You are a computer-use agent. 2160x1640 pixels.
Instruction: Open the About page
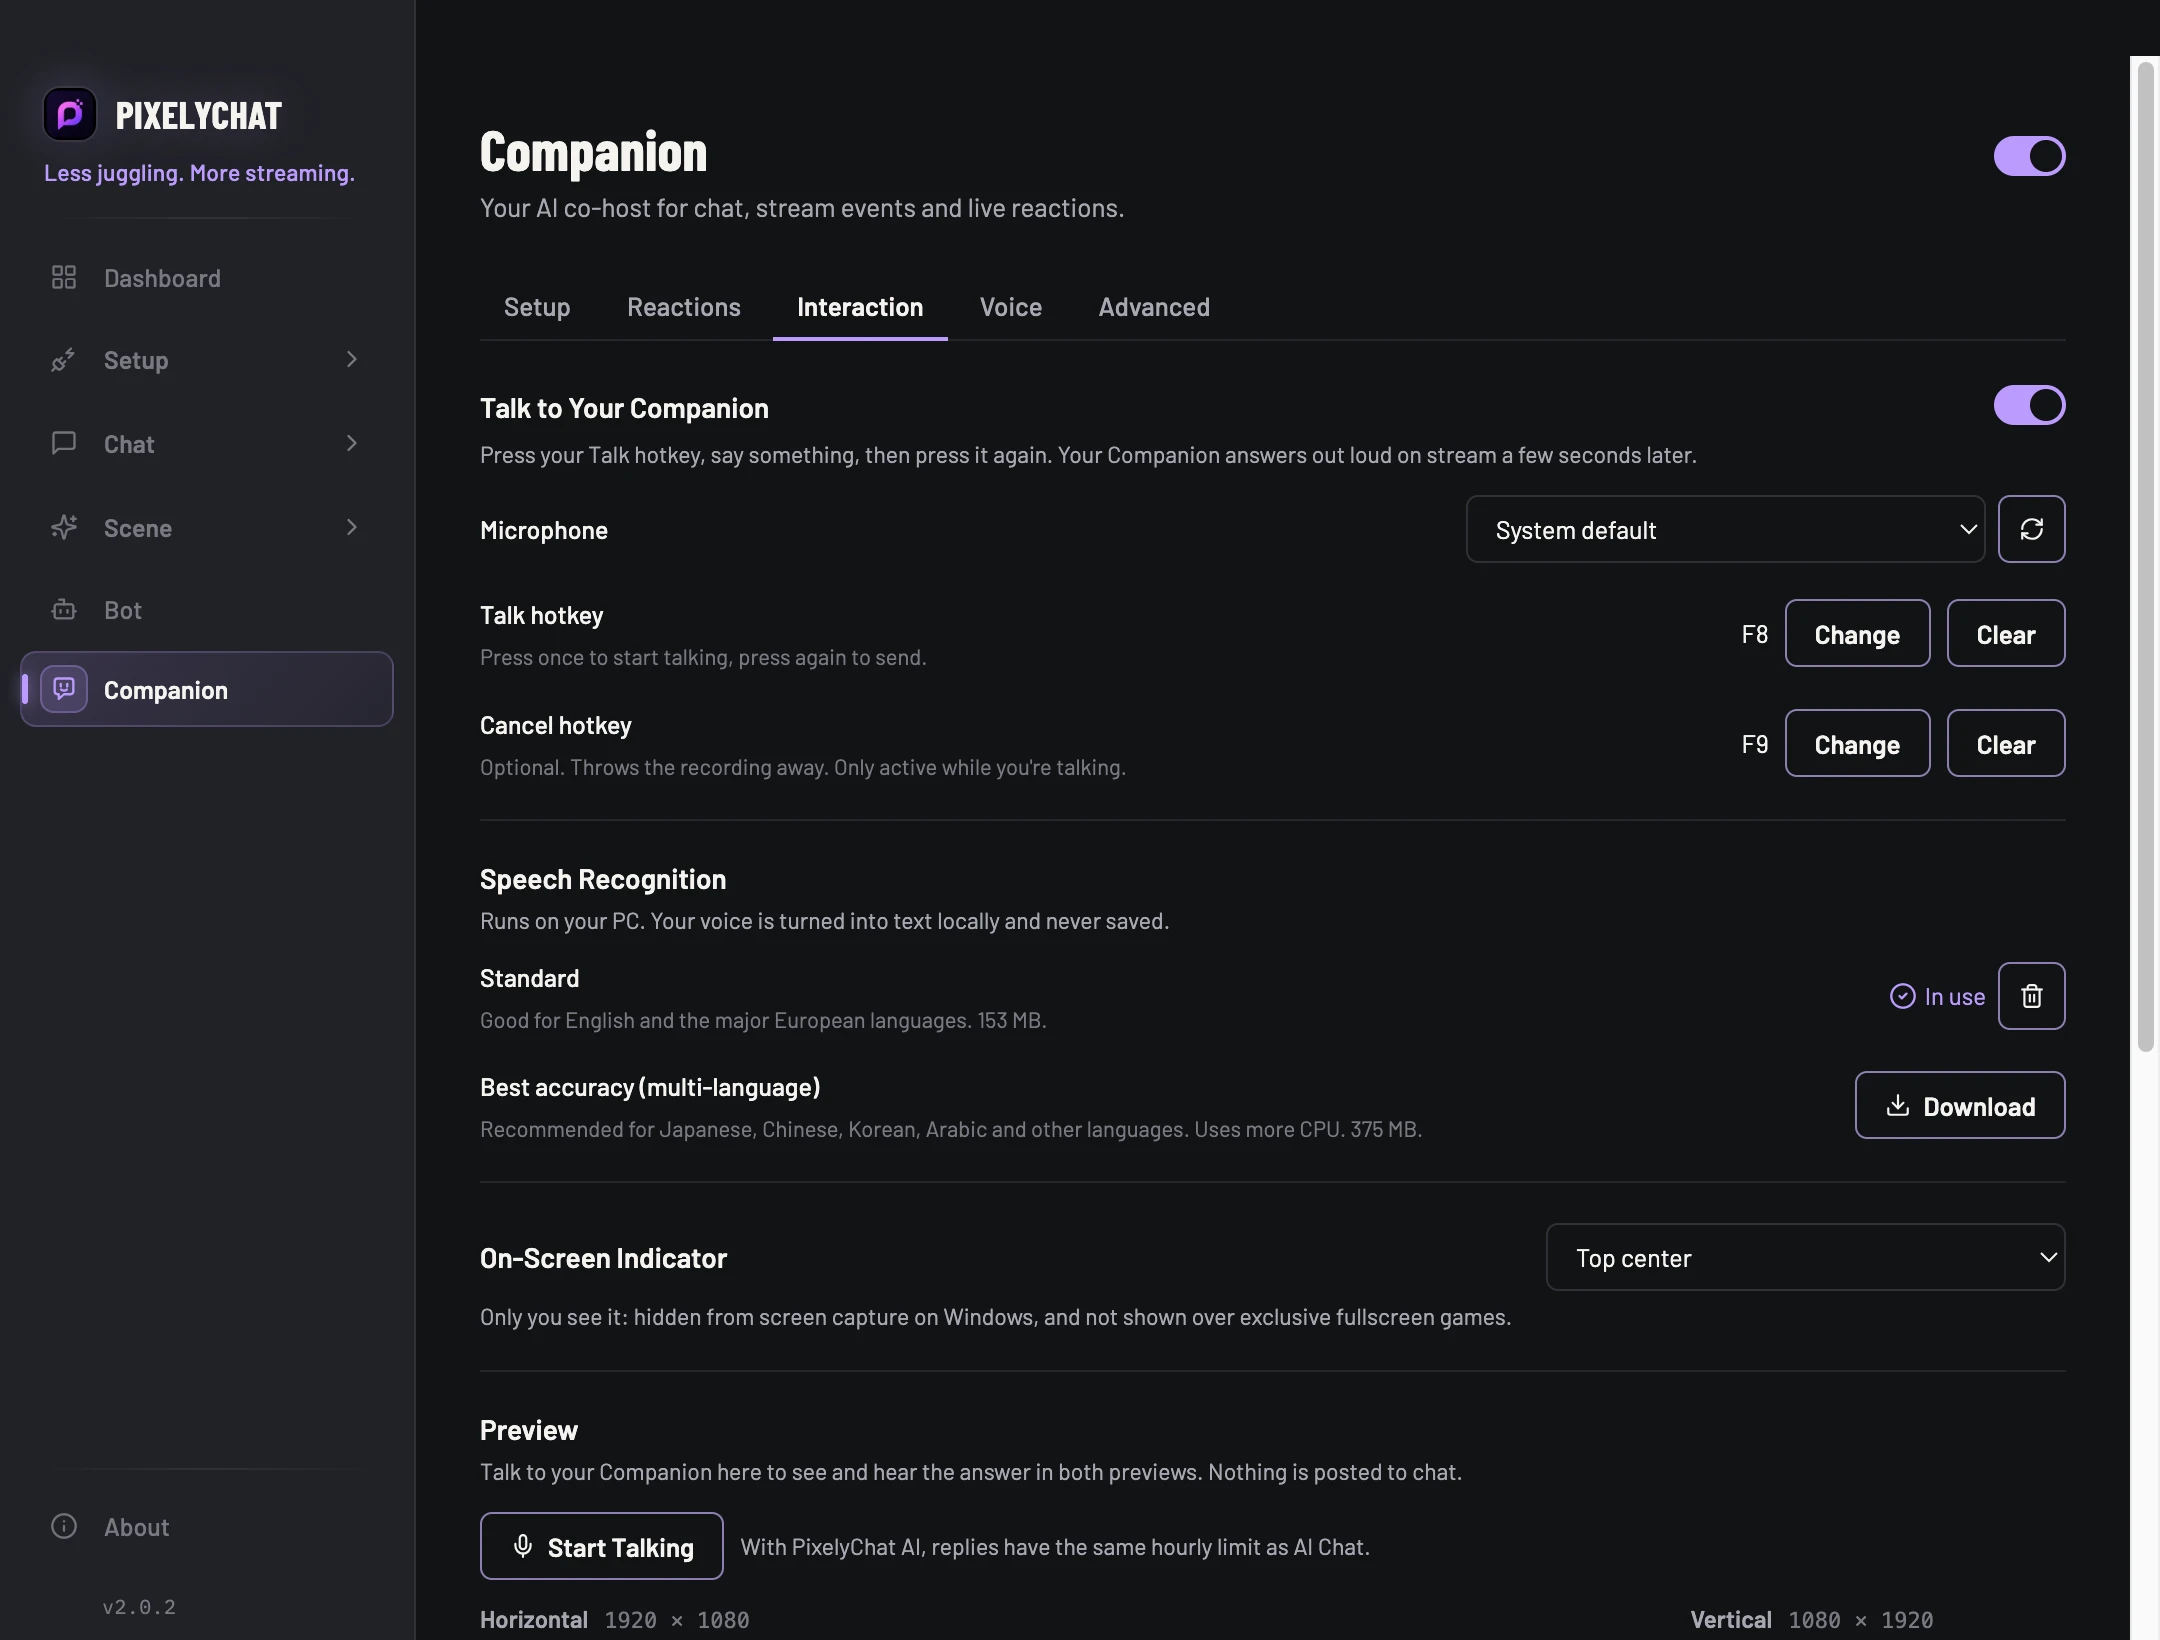(207, 1526)
